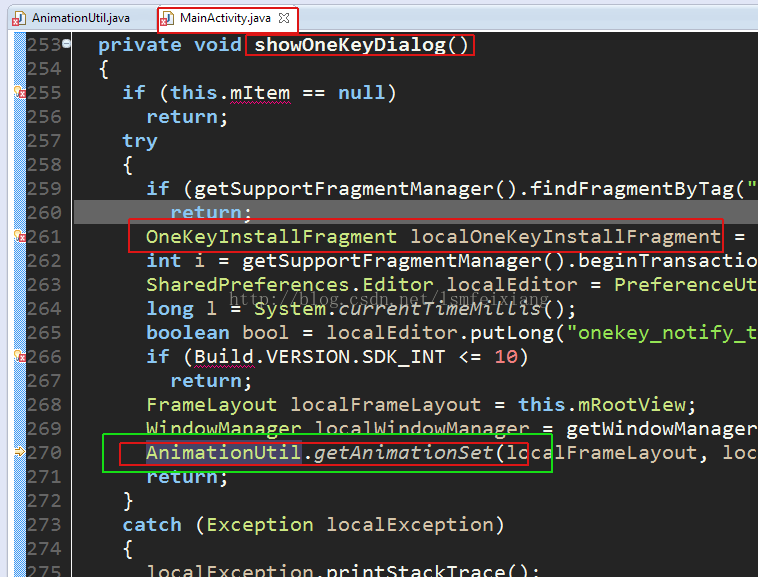Screen dimensions: 758x577
Task: Click localOneKeyInstallFragment variable on line 261
Action: click(566, 237)
